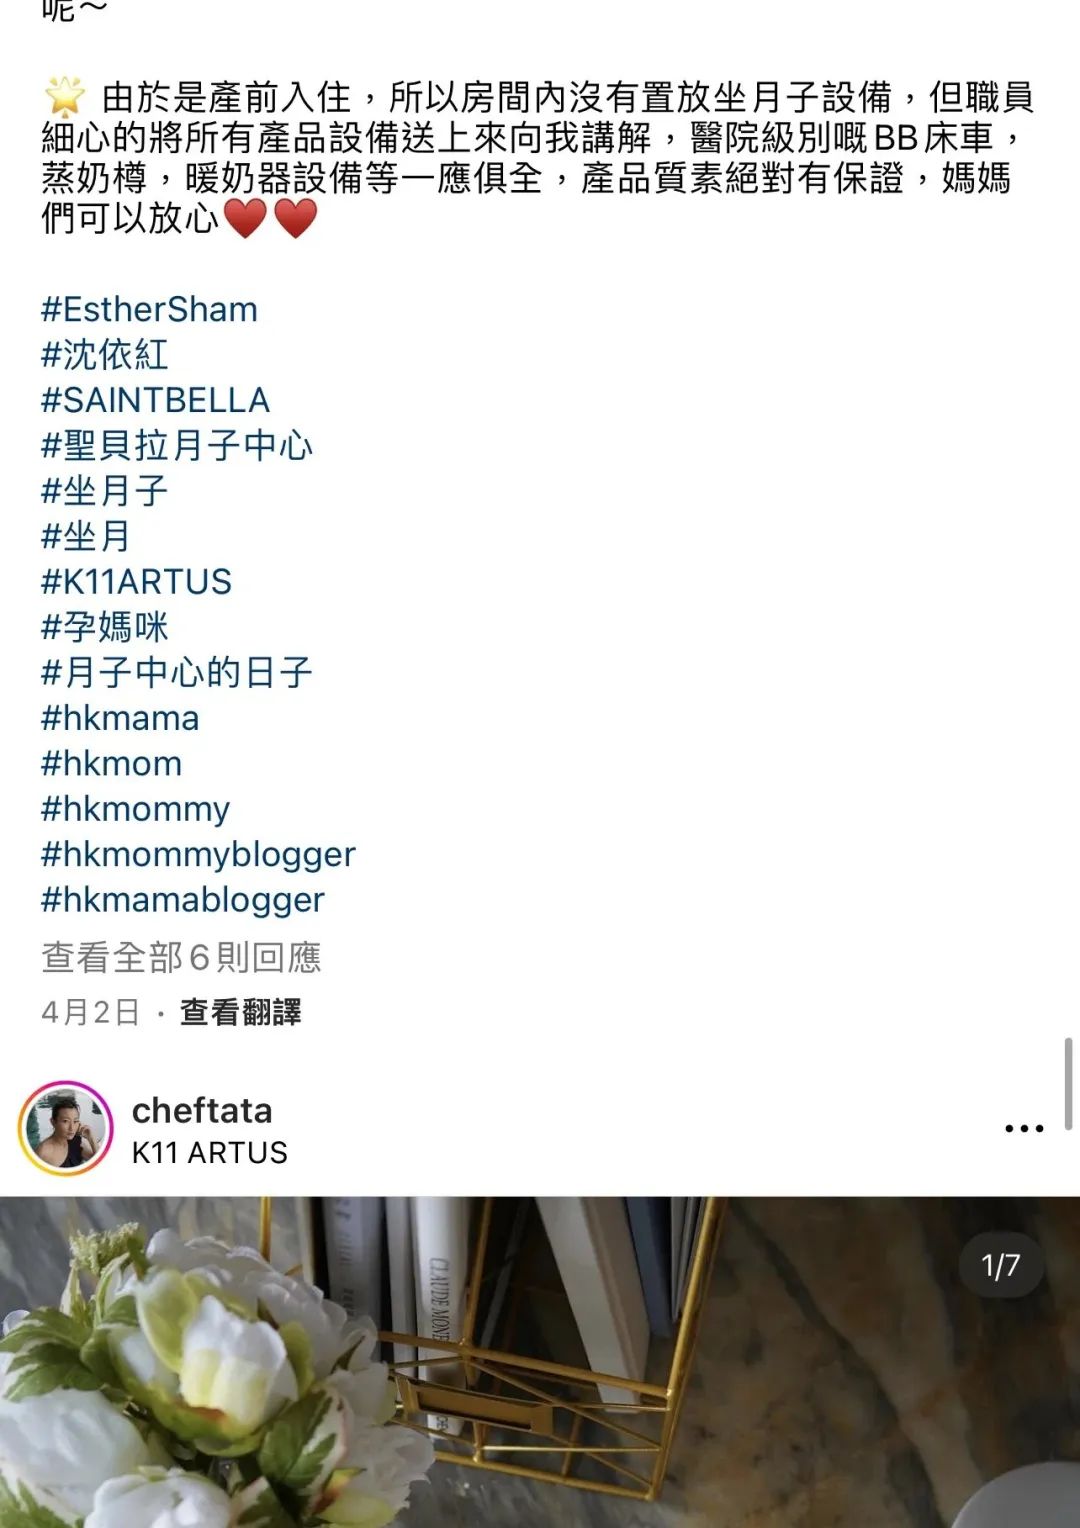Screen dimensions: 1080x1528
Task: Tap the 1/7 photo counter badge
Action: click(x=1000, y=1265)
